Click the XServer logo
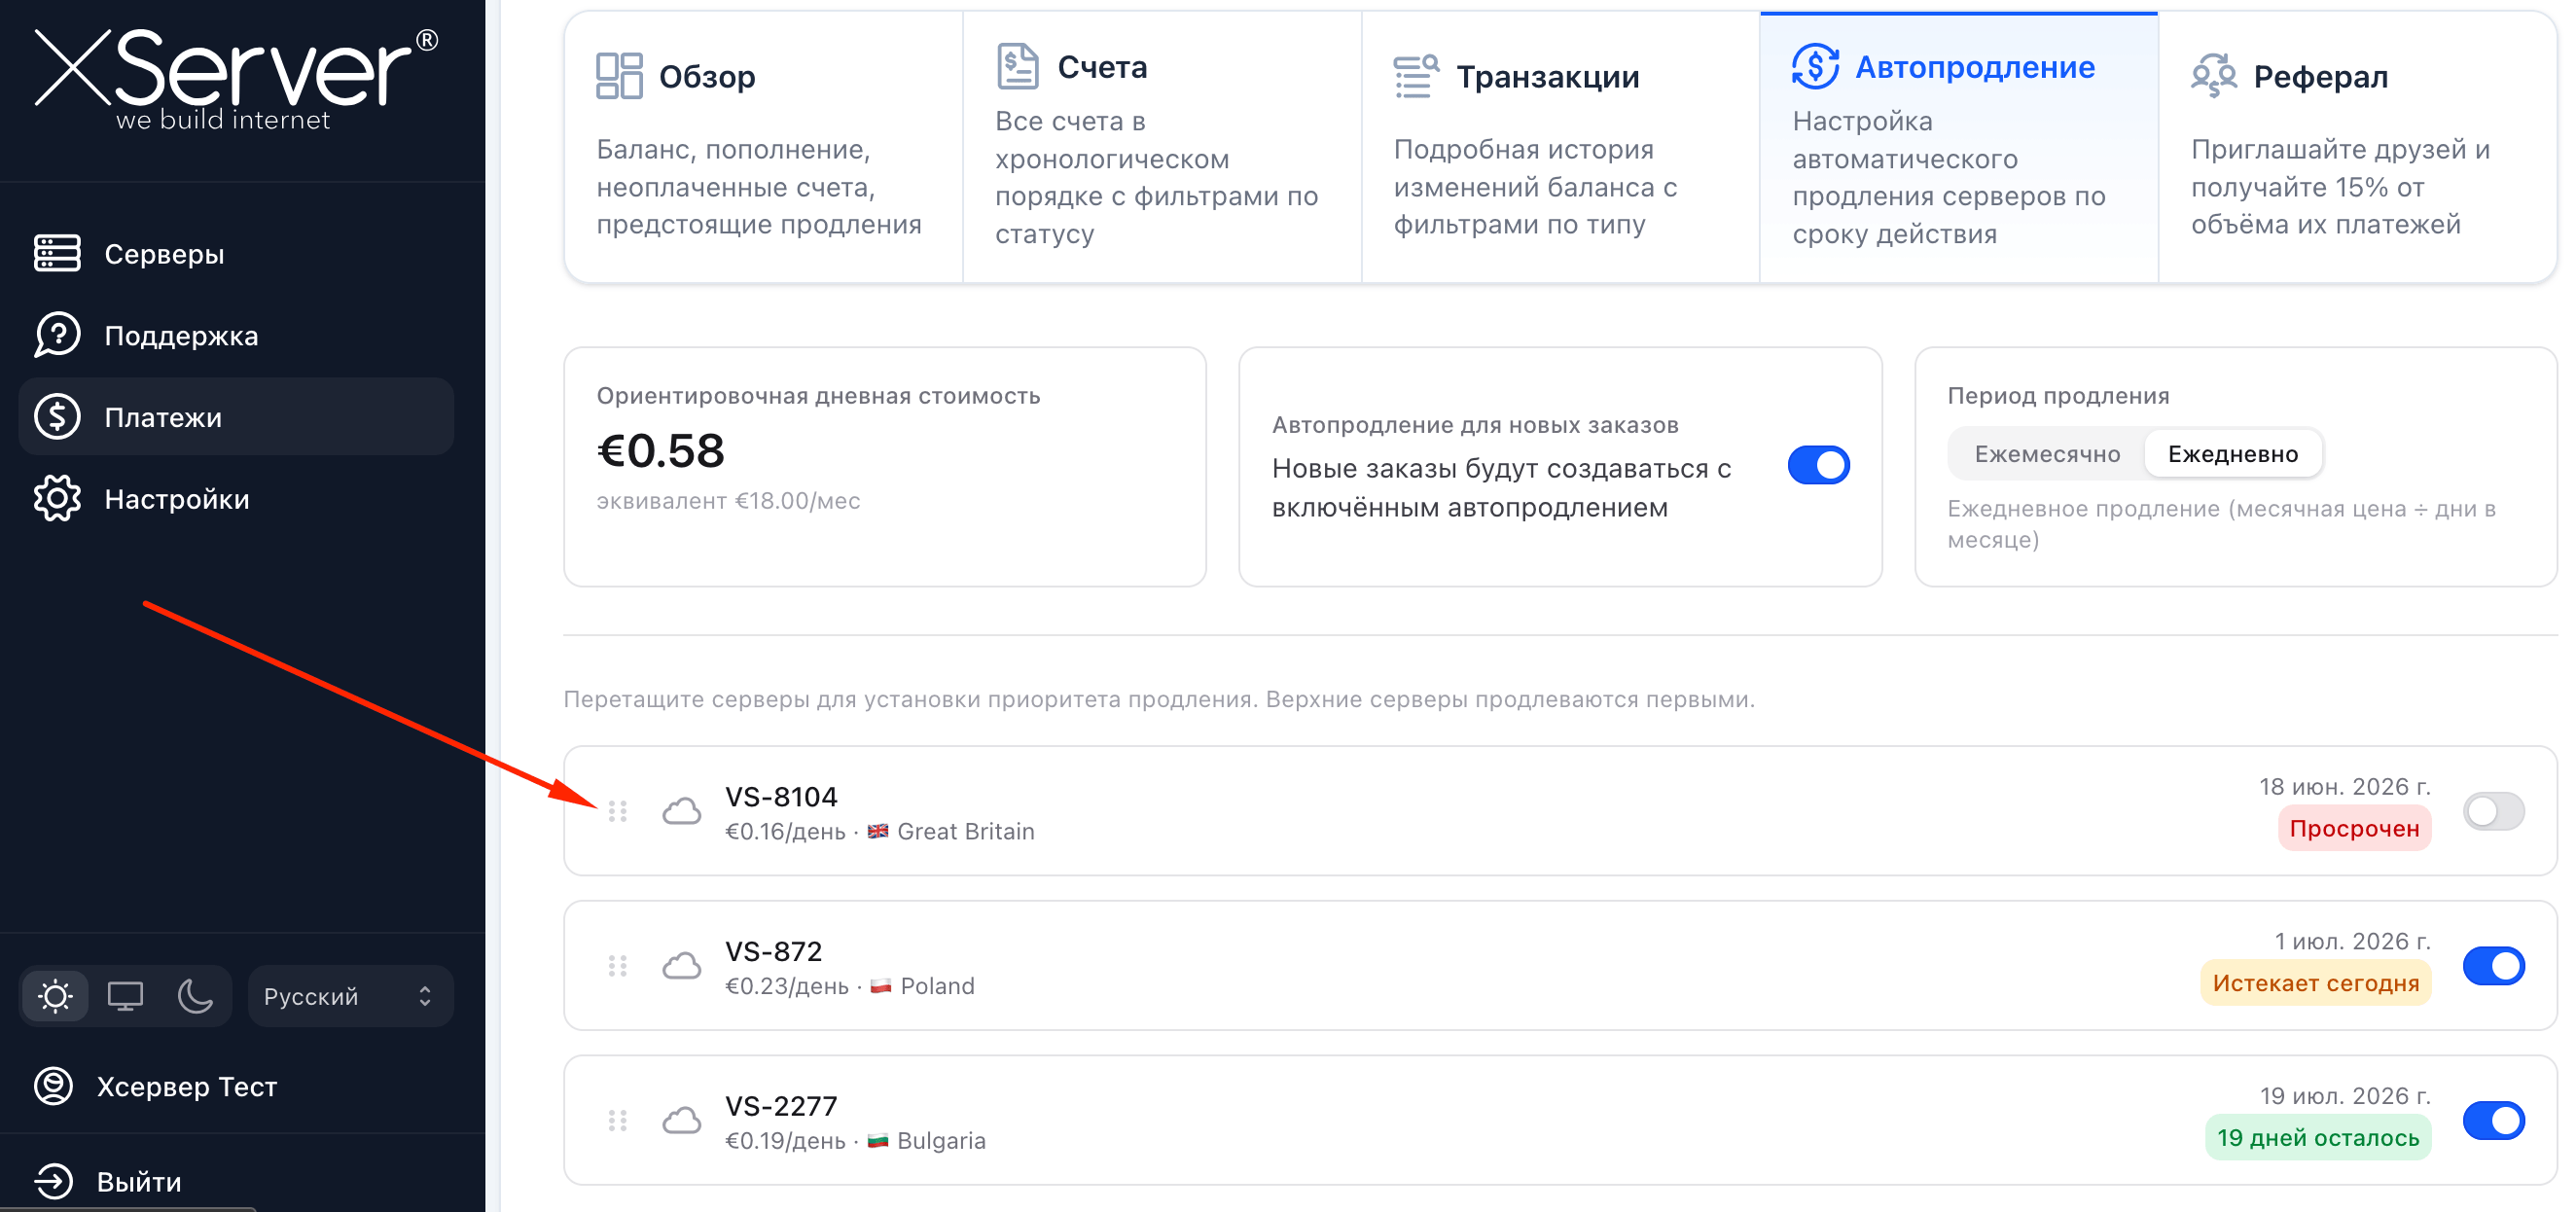The height and width of the screenshot is (1212, 2576). click(236, 79)
